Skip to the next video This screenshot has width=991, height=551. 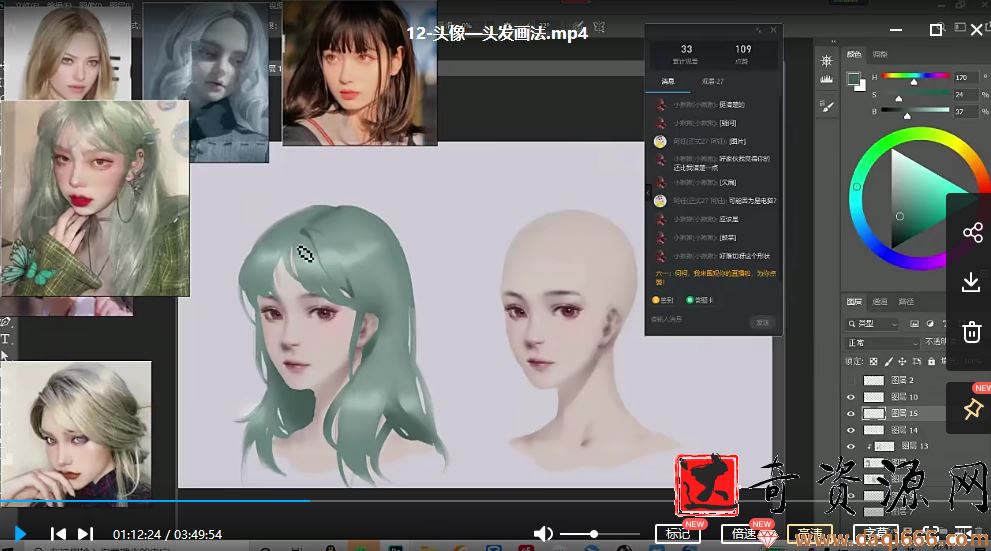tap(85, 534)
